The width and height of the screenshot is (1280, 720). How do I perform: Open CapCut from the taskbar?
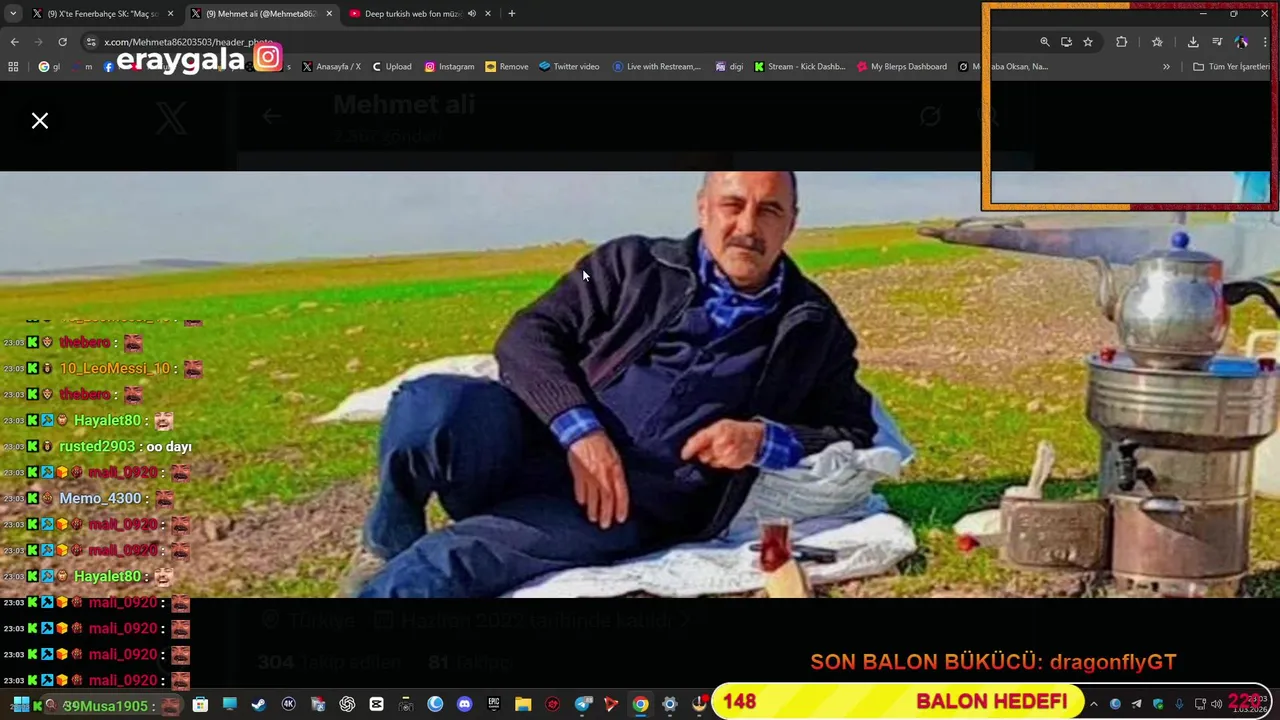pos(376,705)
